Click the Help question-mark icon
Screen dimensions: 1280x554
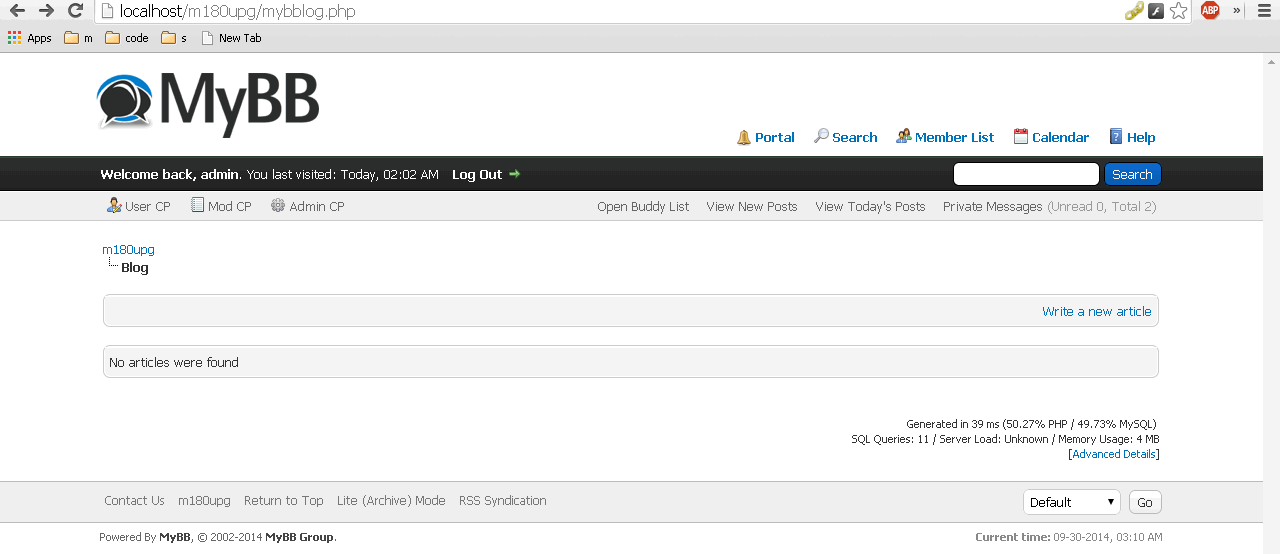point(1116,137)
